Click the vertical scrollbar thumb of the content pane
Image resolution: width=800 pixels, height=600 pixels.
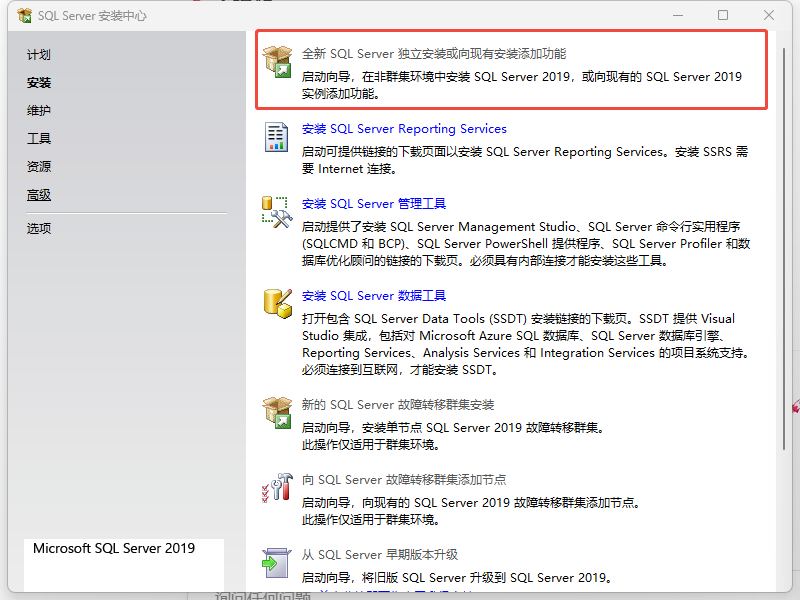click(784, 249)
